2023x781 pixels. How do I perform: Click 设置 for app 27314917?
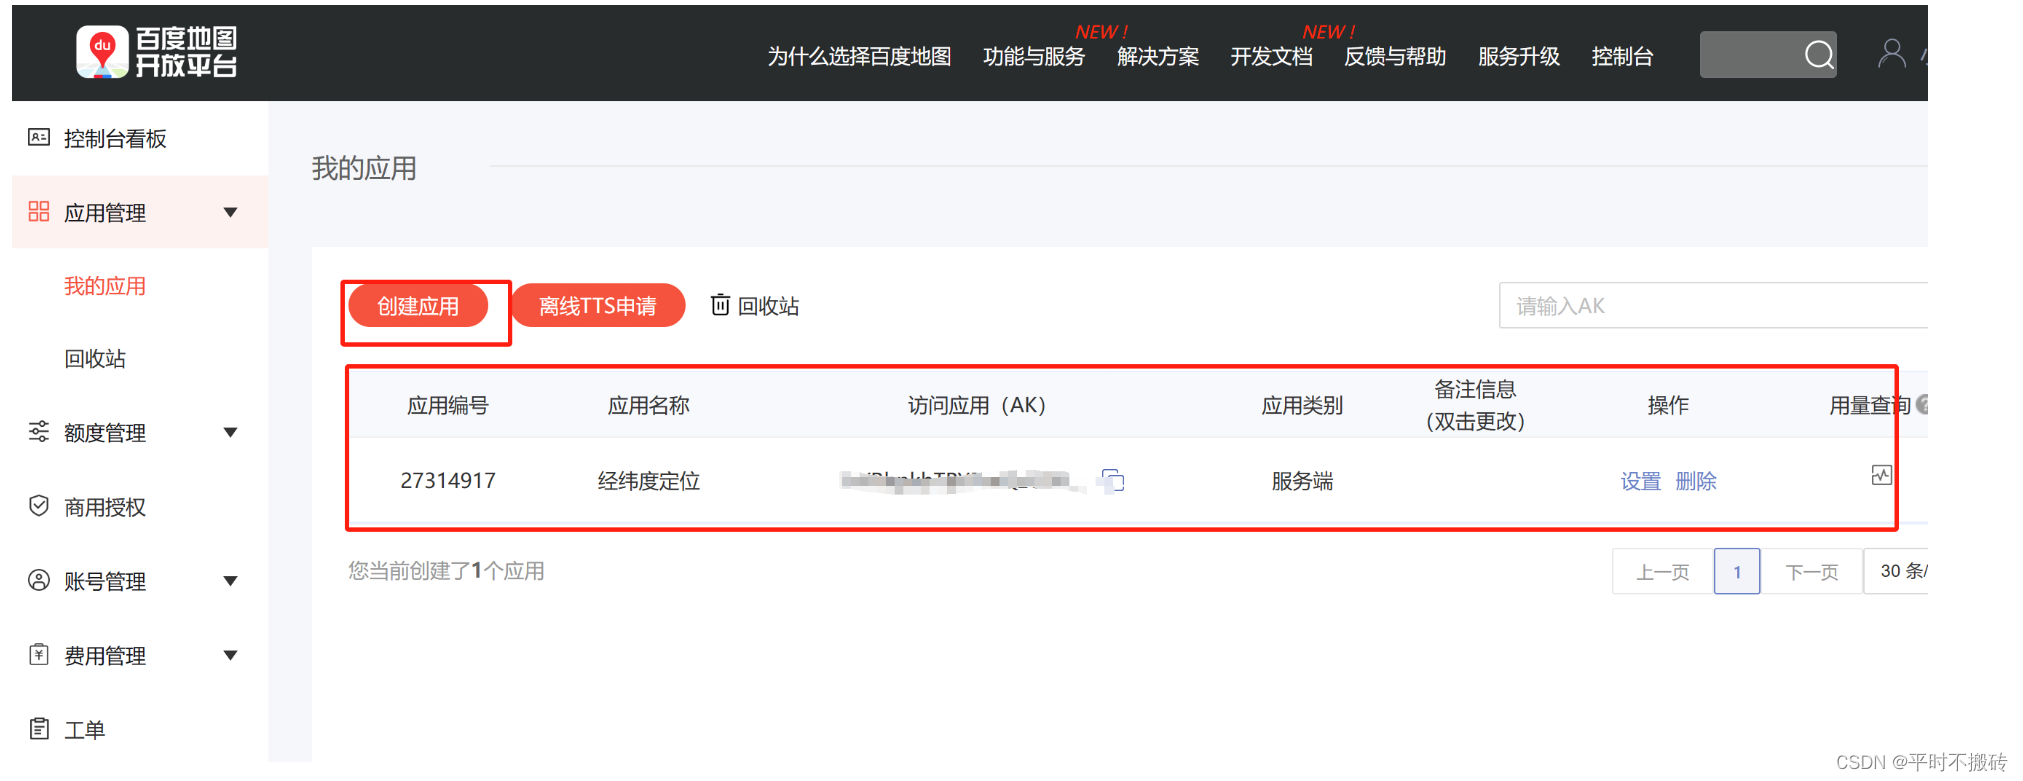[x=1640, y=481]
